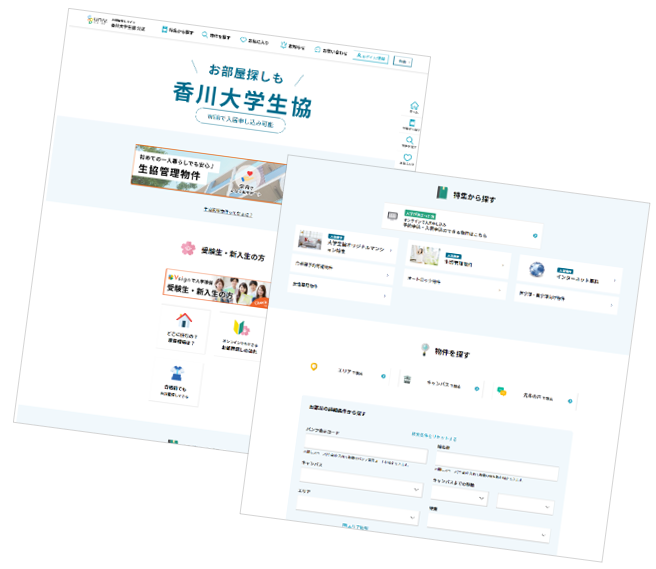Image resolution: width=656 pixels, height=569 pixels.
Task: Open お問い合わせ in the top navigation
Action: point(331,51)
